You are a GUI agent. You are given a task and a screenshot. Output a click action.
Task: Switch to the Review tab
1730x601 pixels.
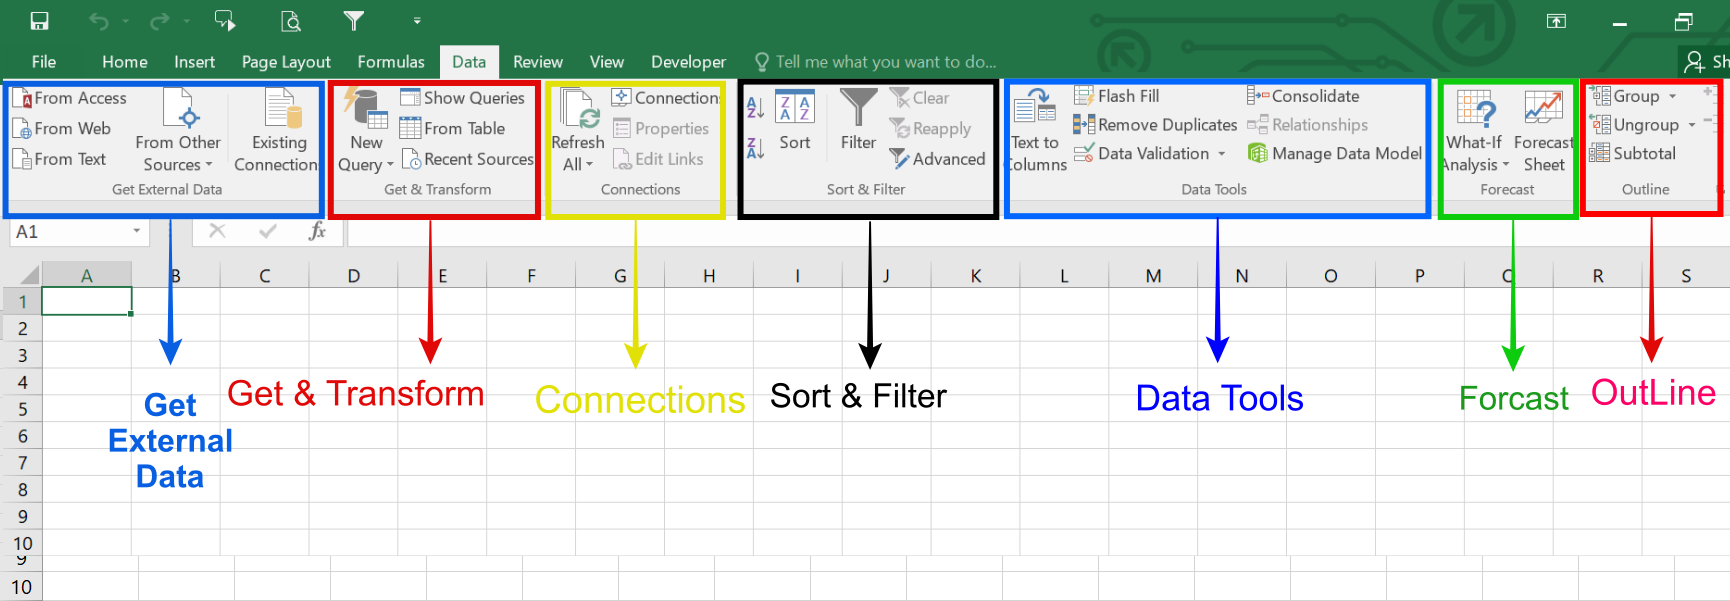pyautogui.click(x=538, y=62)
